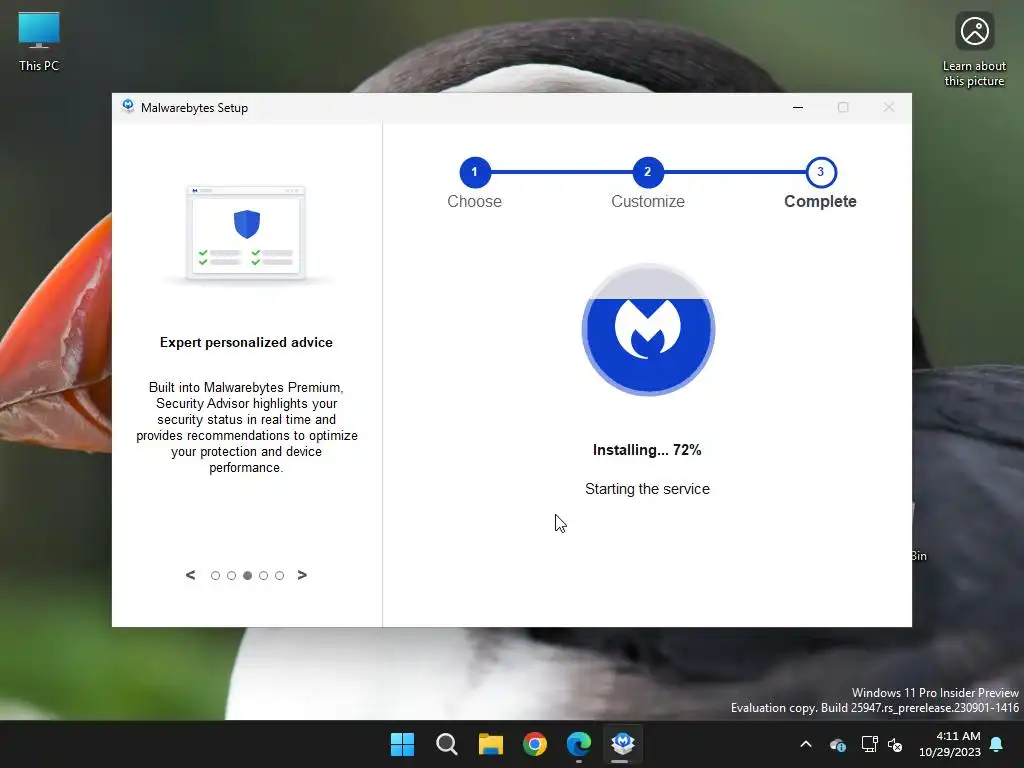
Task: Click the network display tray icon
Action: (x=869, y=744)
